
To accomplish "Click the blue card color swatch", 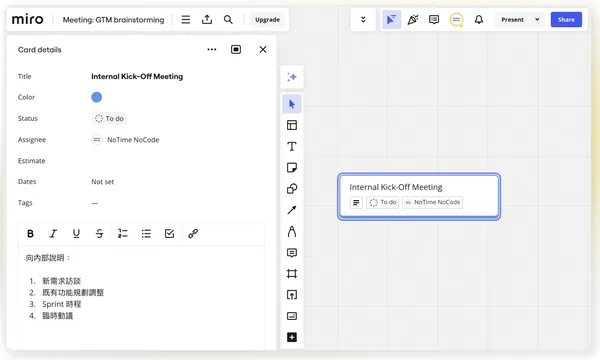I will coord(96,97).
